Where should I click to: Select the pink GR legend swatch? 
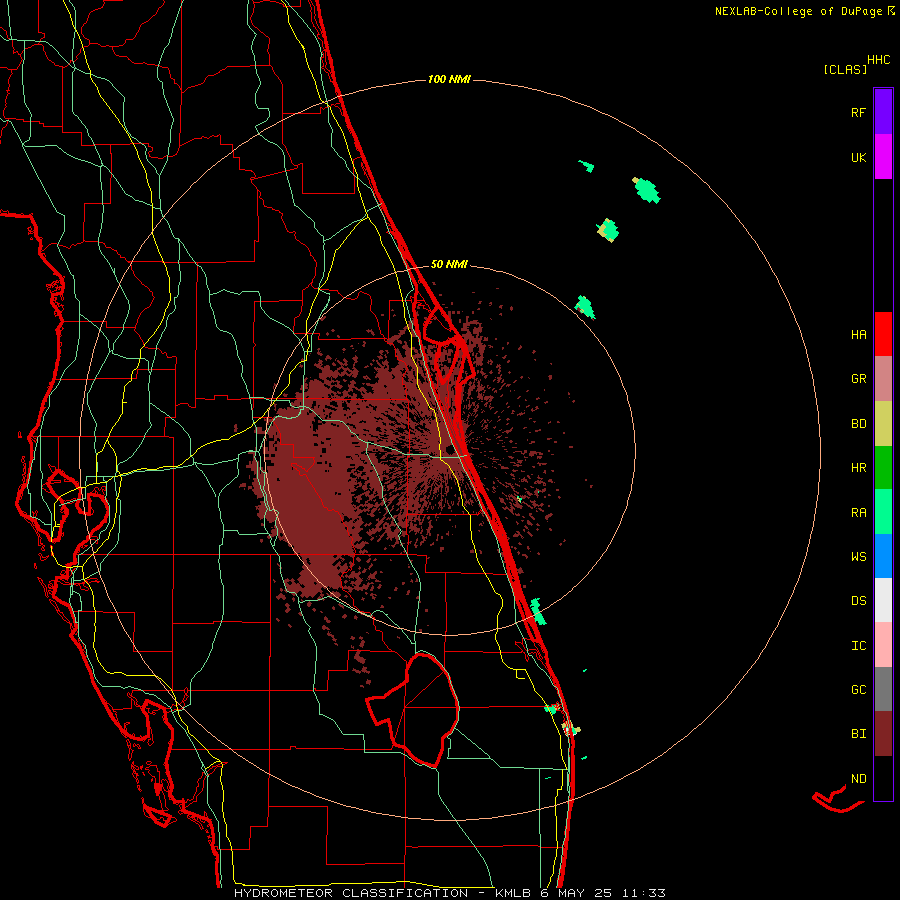click(x=883, y=379)
